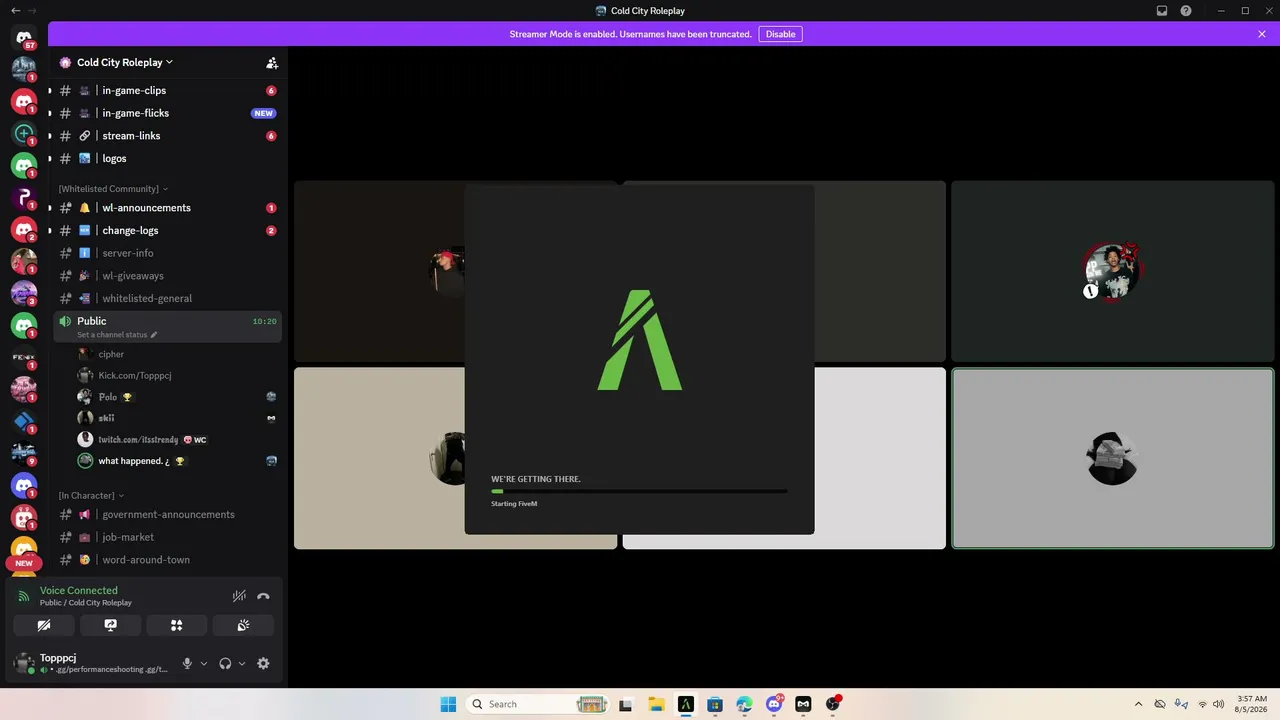Open the in-game-flicks channel
The height and width of the screenshot is (720, 1280).
[167, 113]
